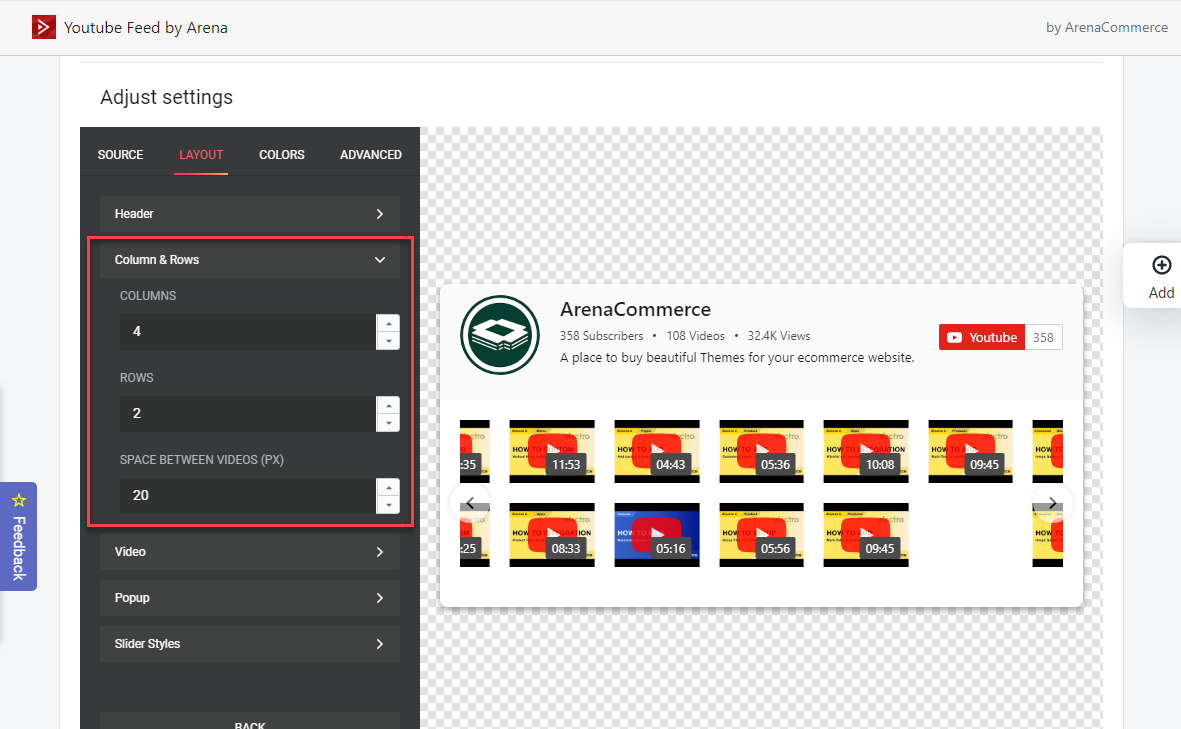This screenshot has width=1181, height=729.
Task: Open the COLORS tab
Action: click(282, 154)
